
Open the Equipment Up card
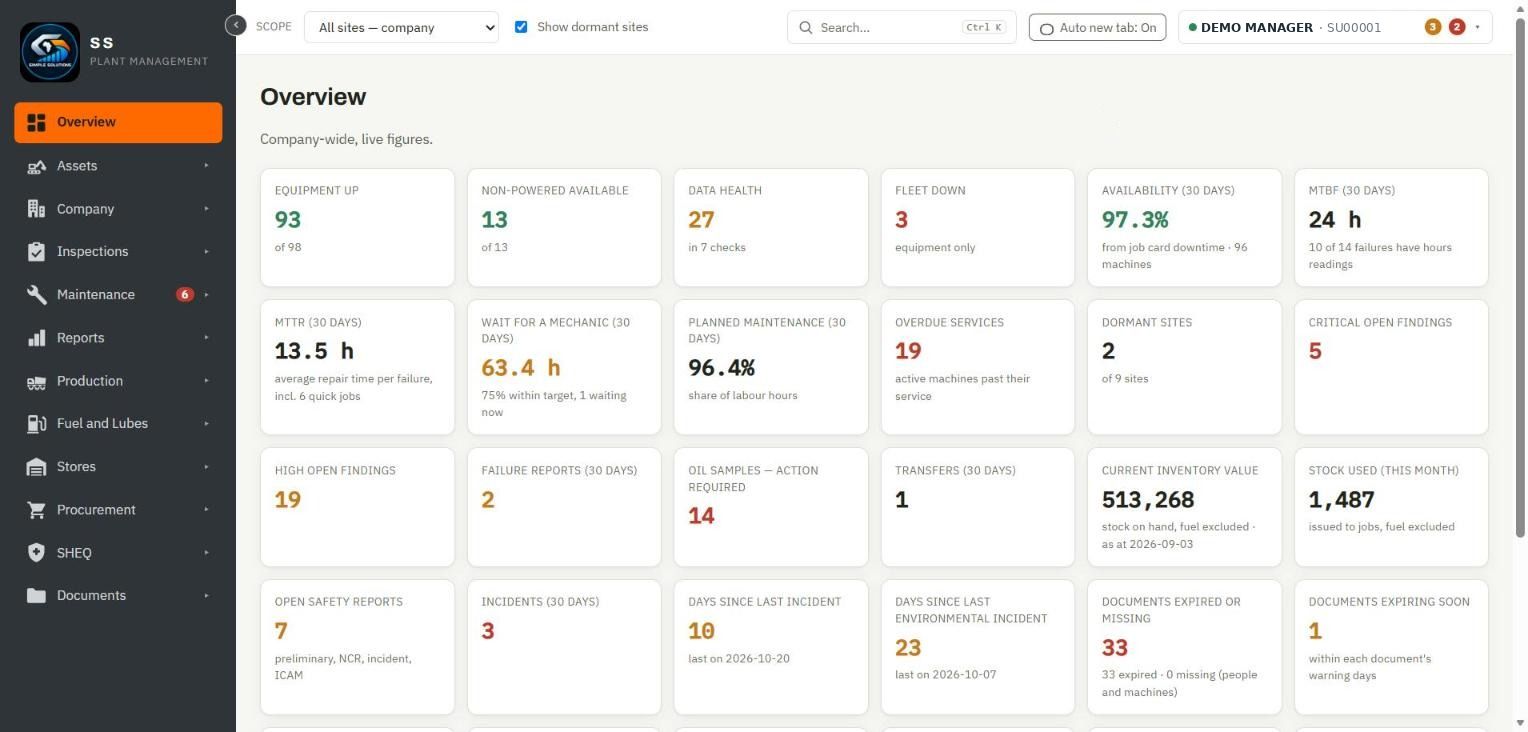357,228
